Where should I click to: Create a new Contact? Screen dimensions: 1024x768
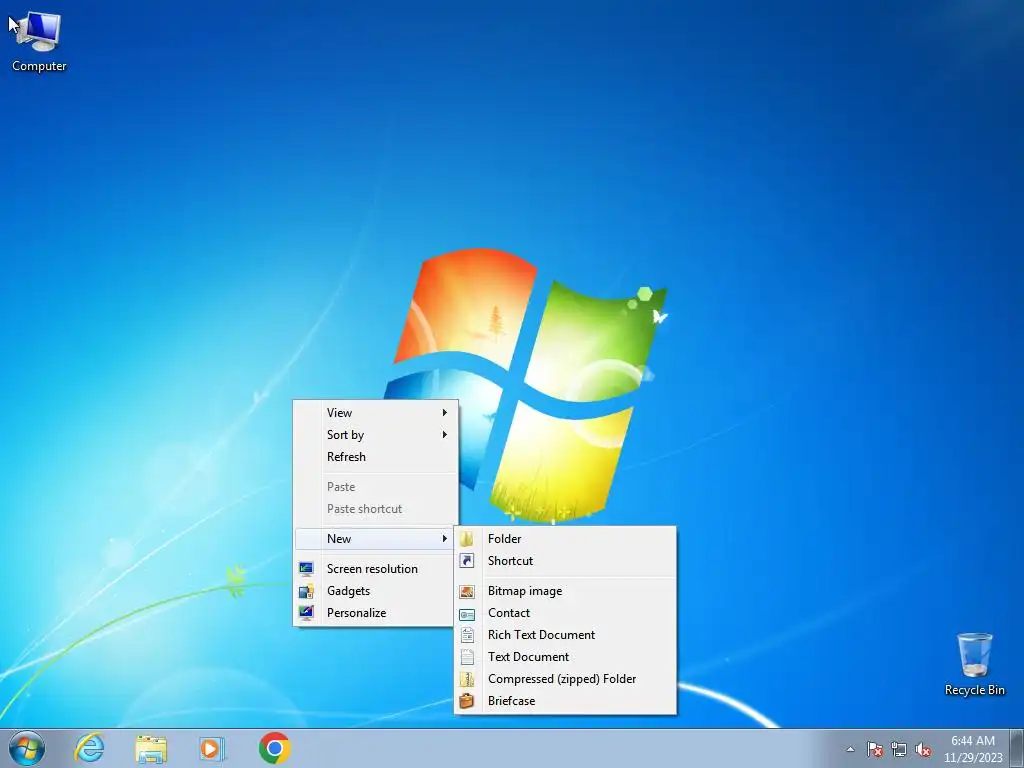coord(566,613)
